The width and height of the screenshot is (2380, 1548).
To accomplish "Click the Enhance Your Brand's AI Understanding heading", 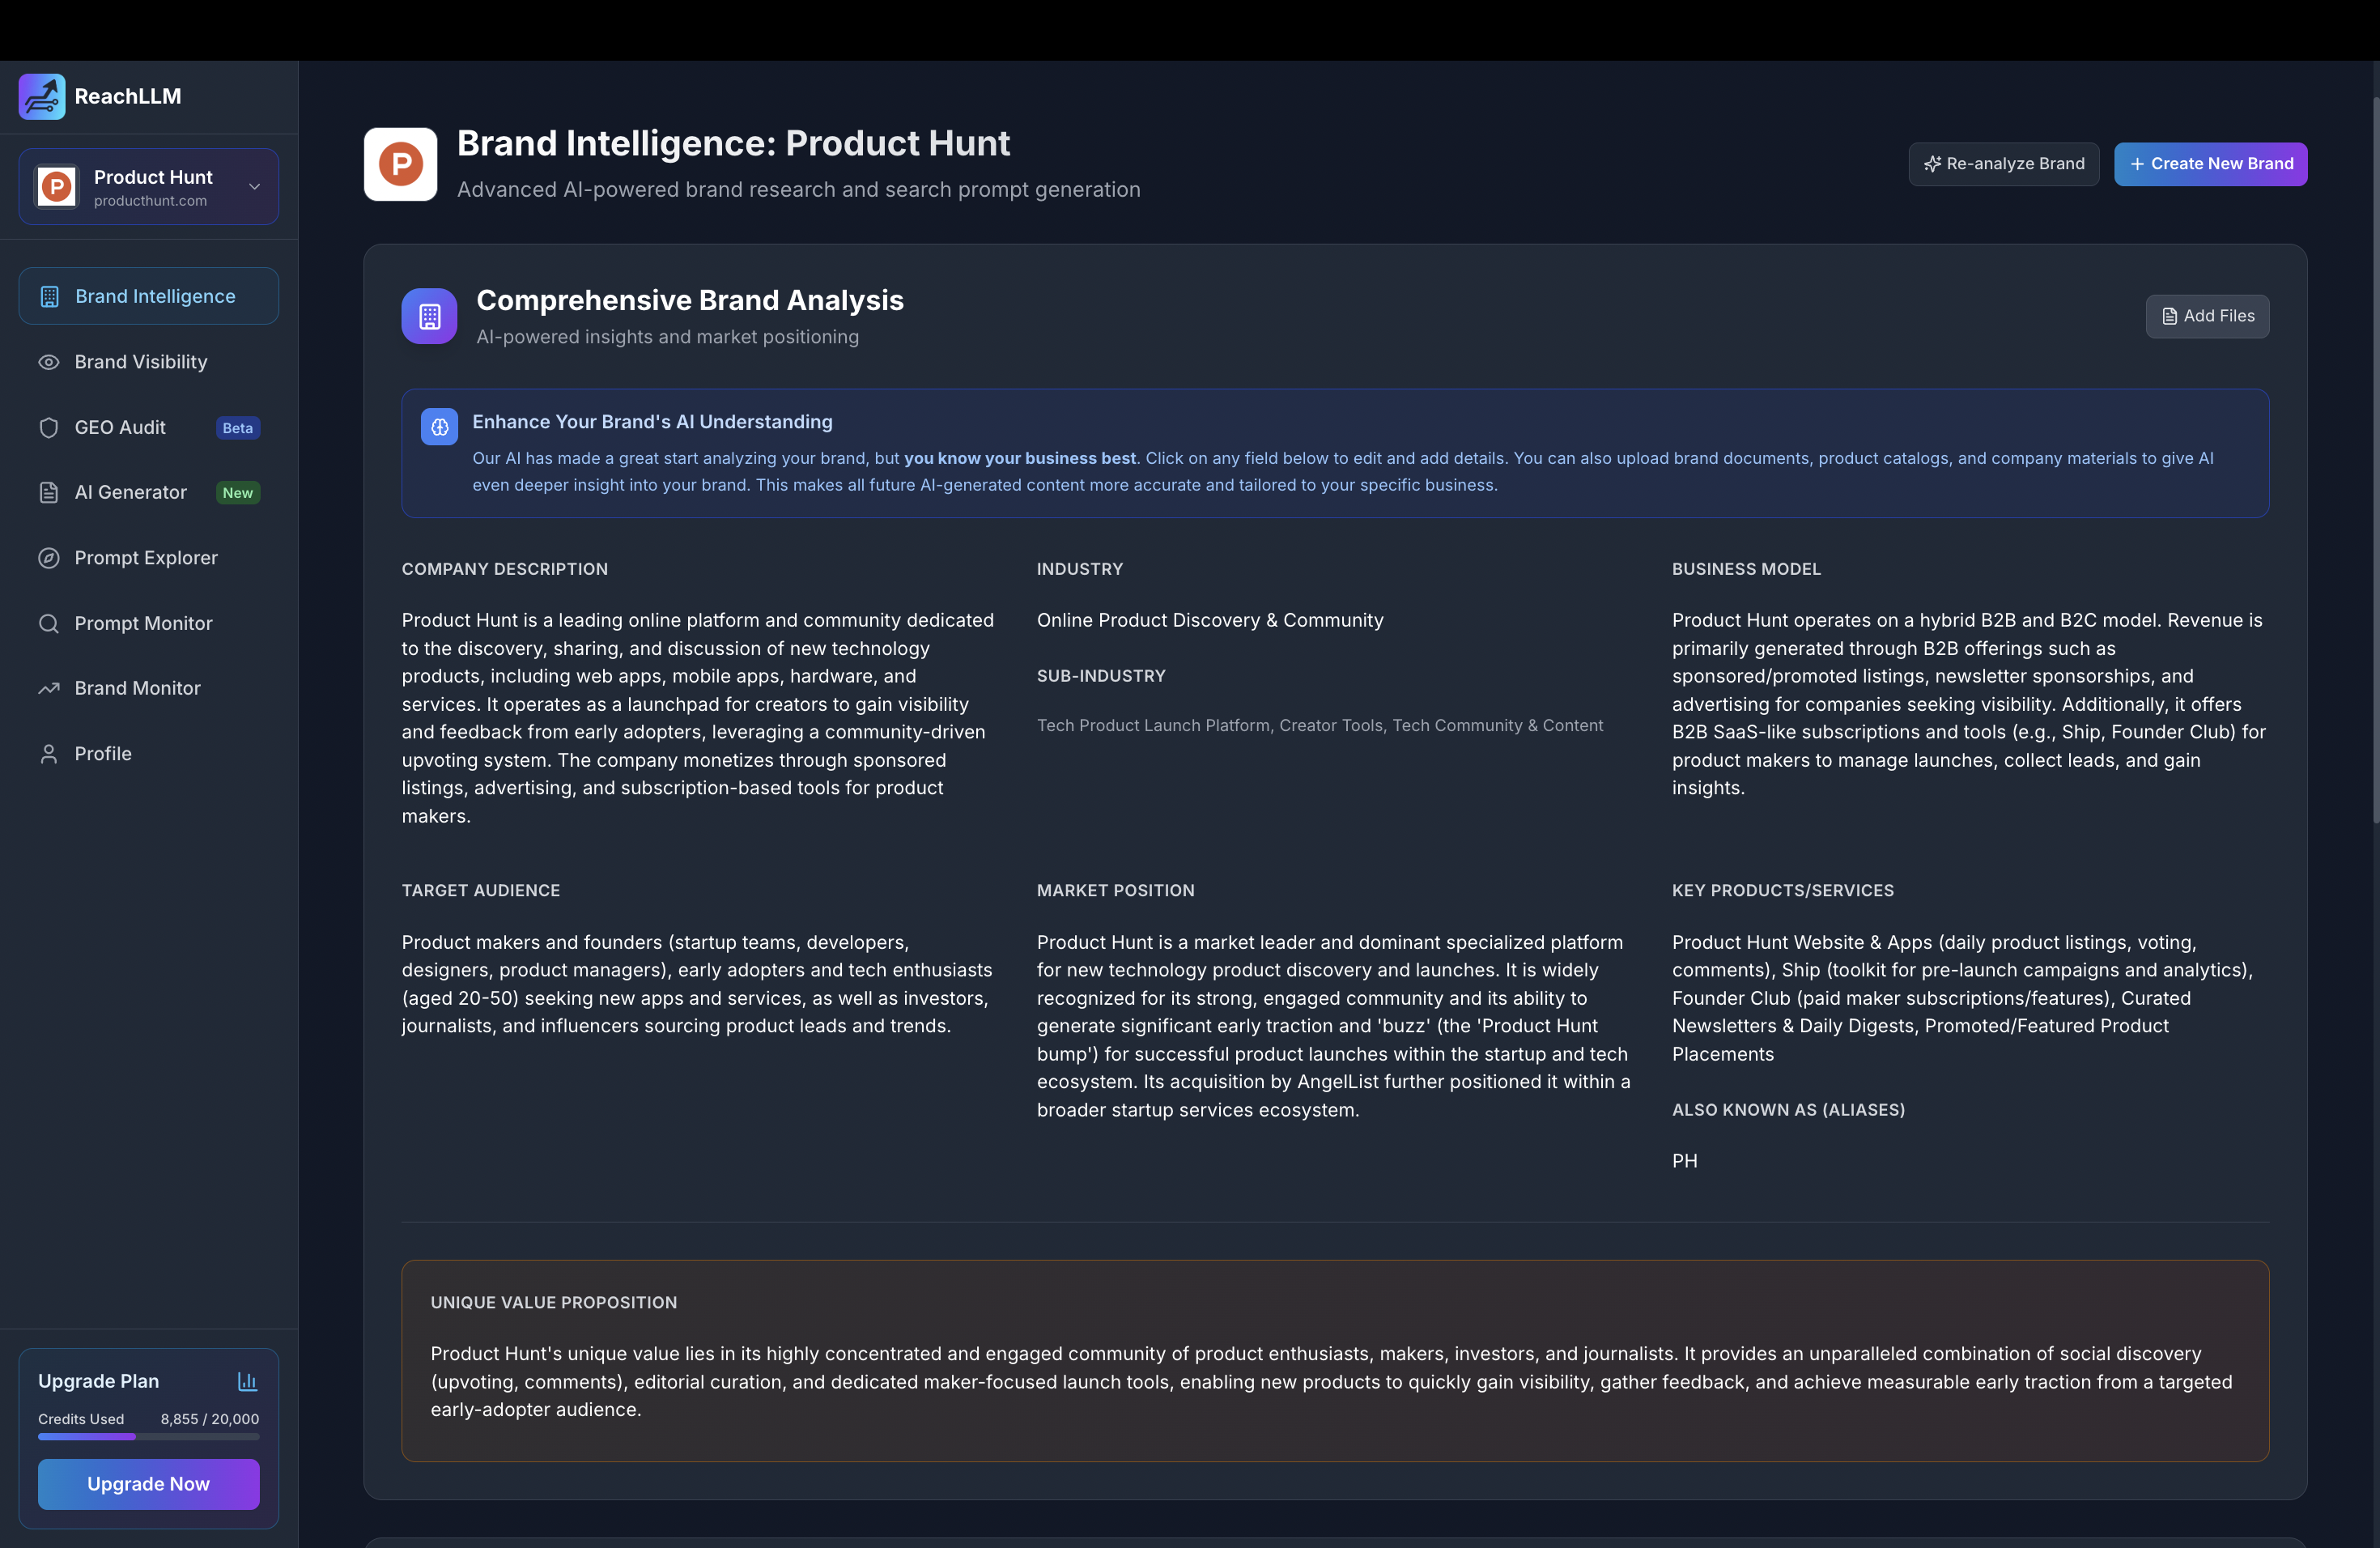I will [x=652, y=422].
